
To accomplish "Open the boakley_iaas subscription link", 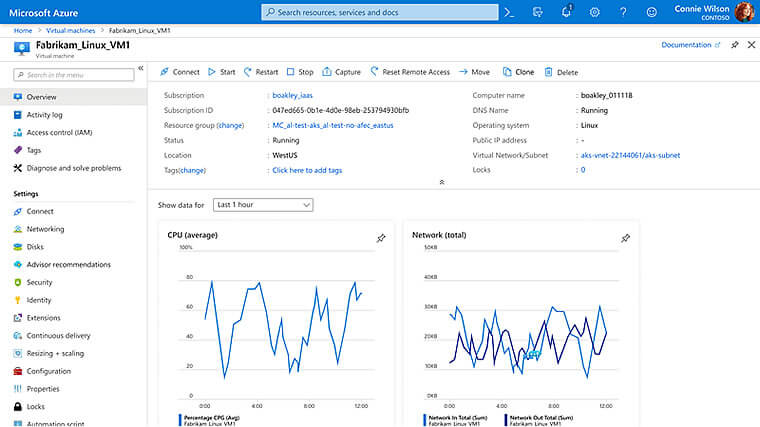I will (292, 95).
